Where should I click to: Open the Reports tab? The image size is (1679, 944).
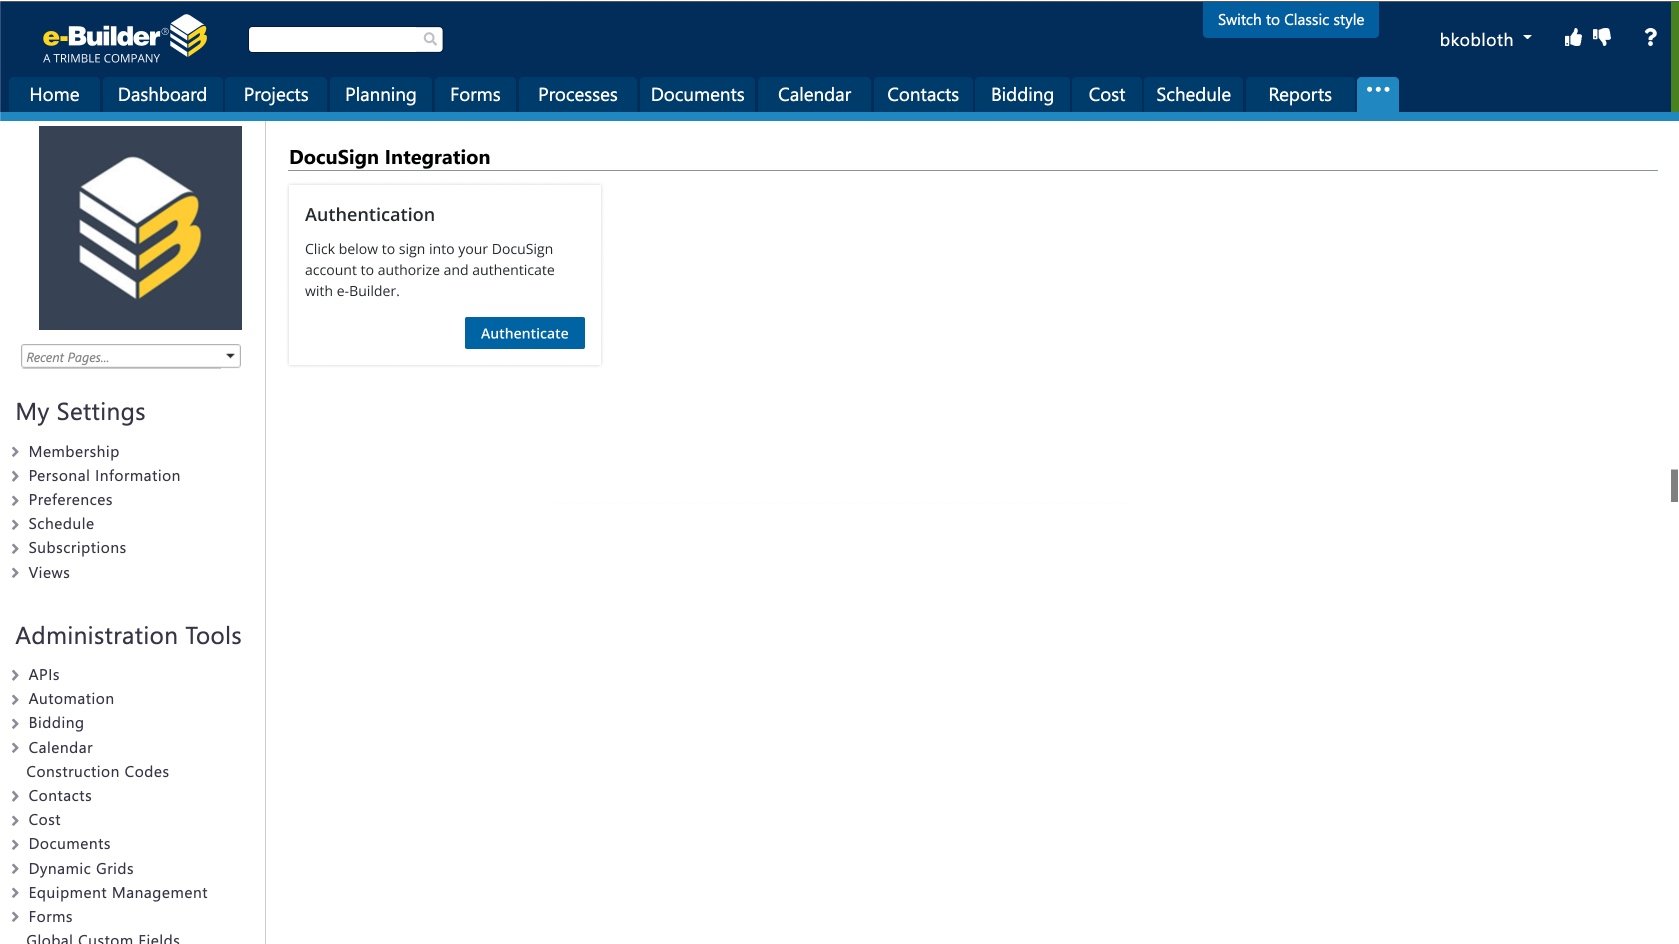point(1300,95)
